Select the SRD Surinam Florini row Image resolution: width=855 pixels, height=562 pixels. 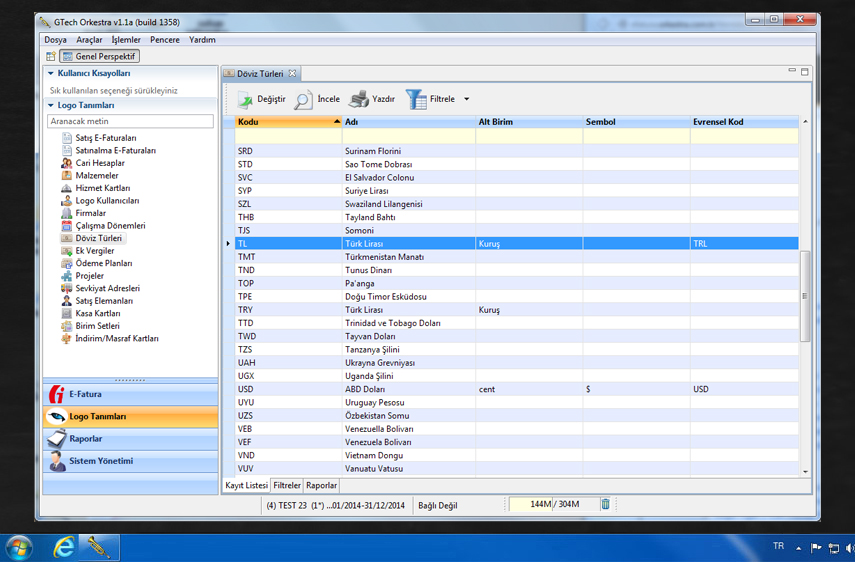tap(517, 151)
